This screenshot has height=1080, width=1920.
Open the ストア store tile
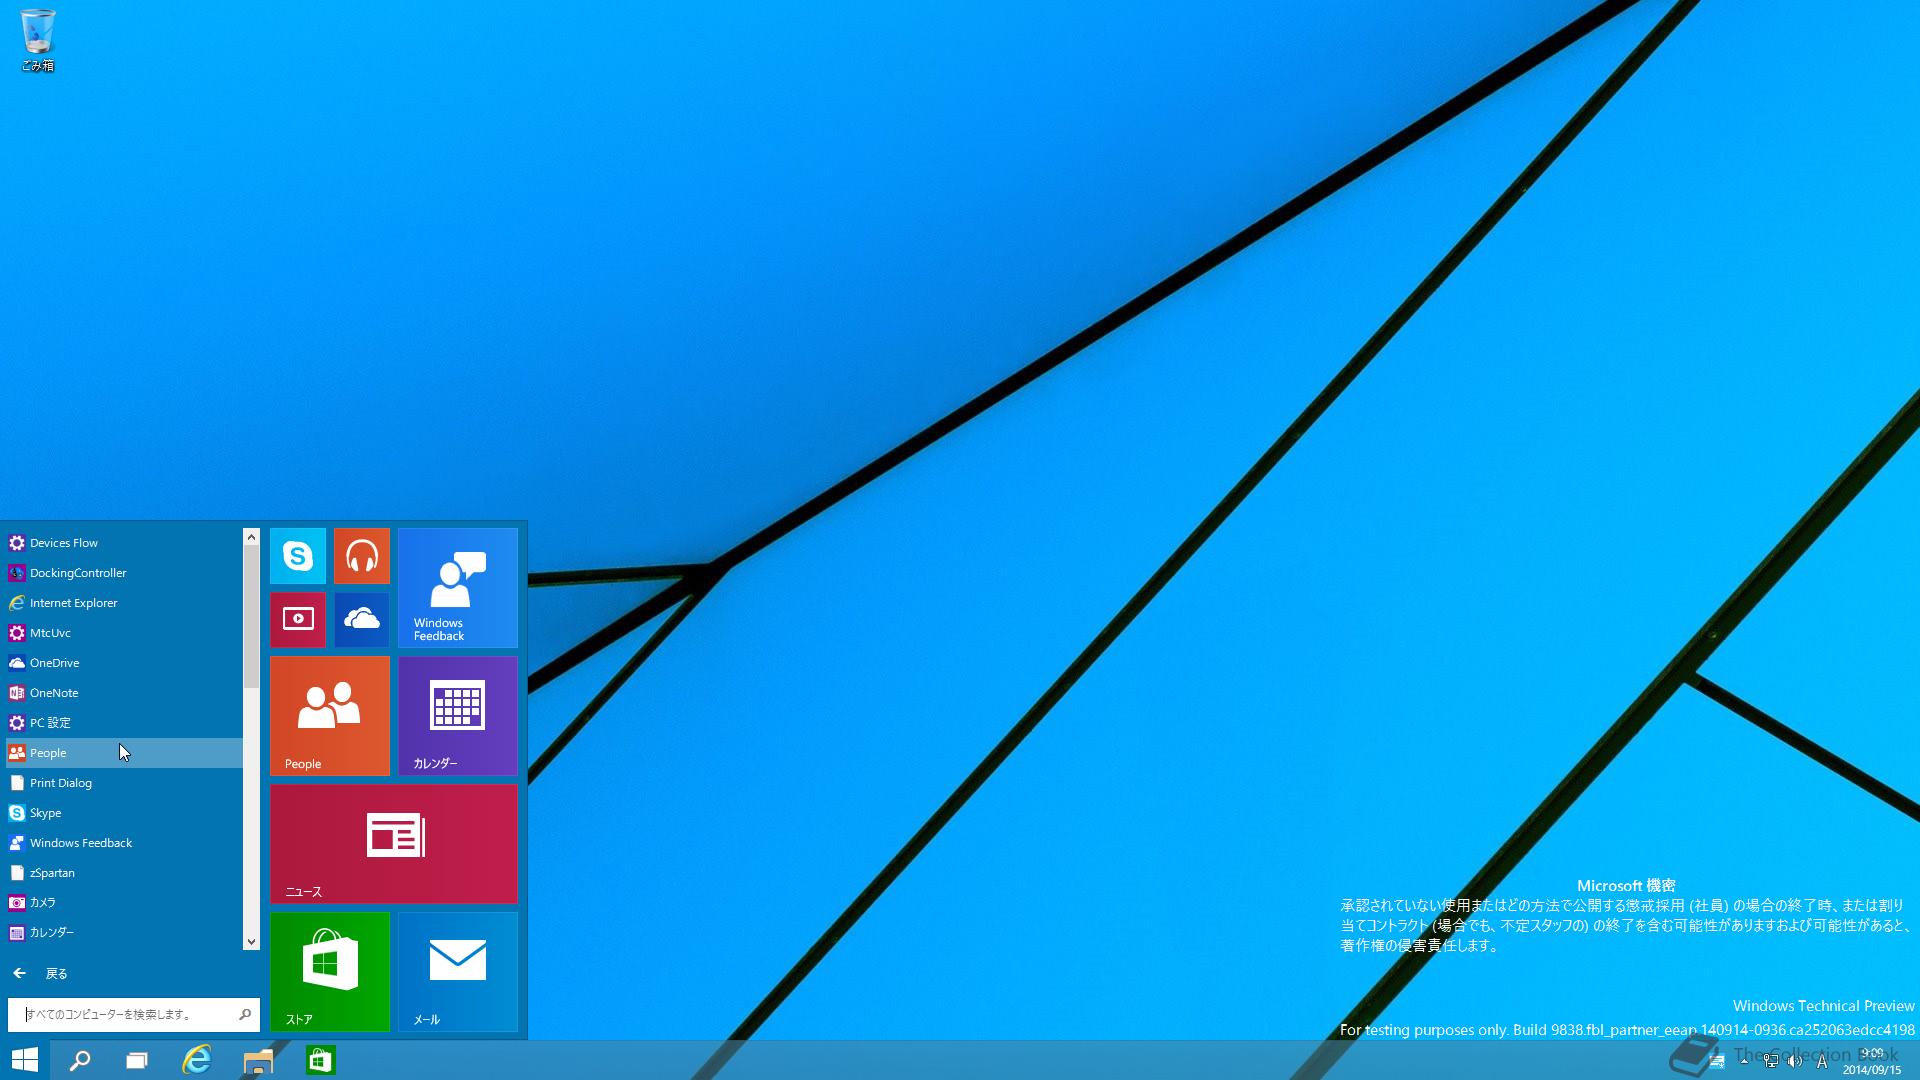(329, 972)
